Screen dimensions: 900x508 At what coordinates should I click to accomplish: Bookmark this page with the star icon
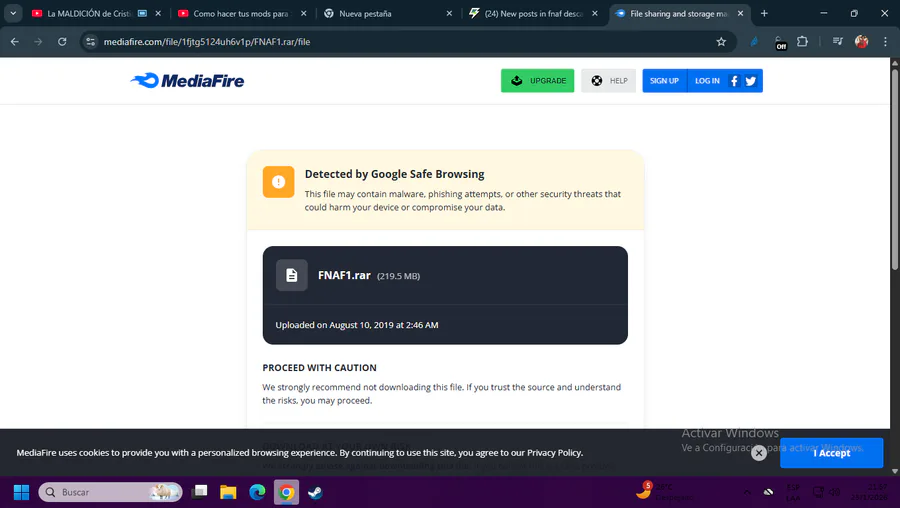pyautogui.click(x=721, y=41)
